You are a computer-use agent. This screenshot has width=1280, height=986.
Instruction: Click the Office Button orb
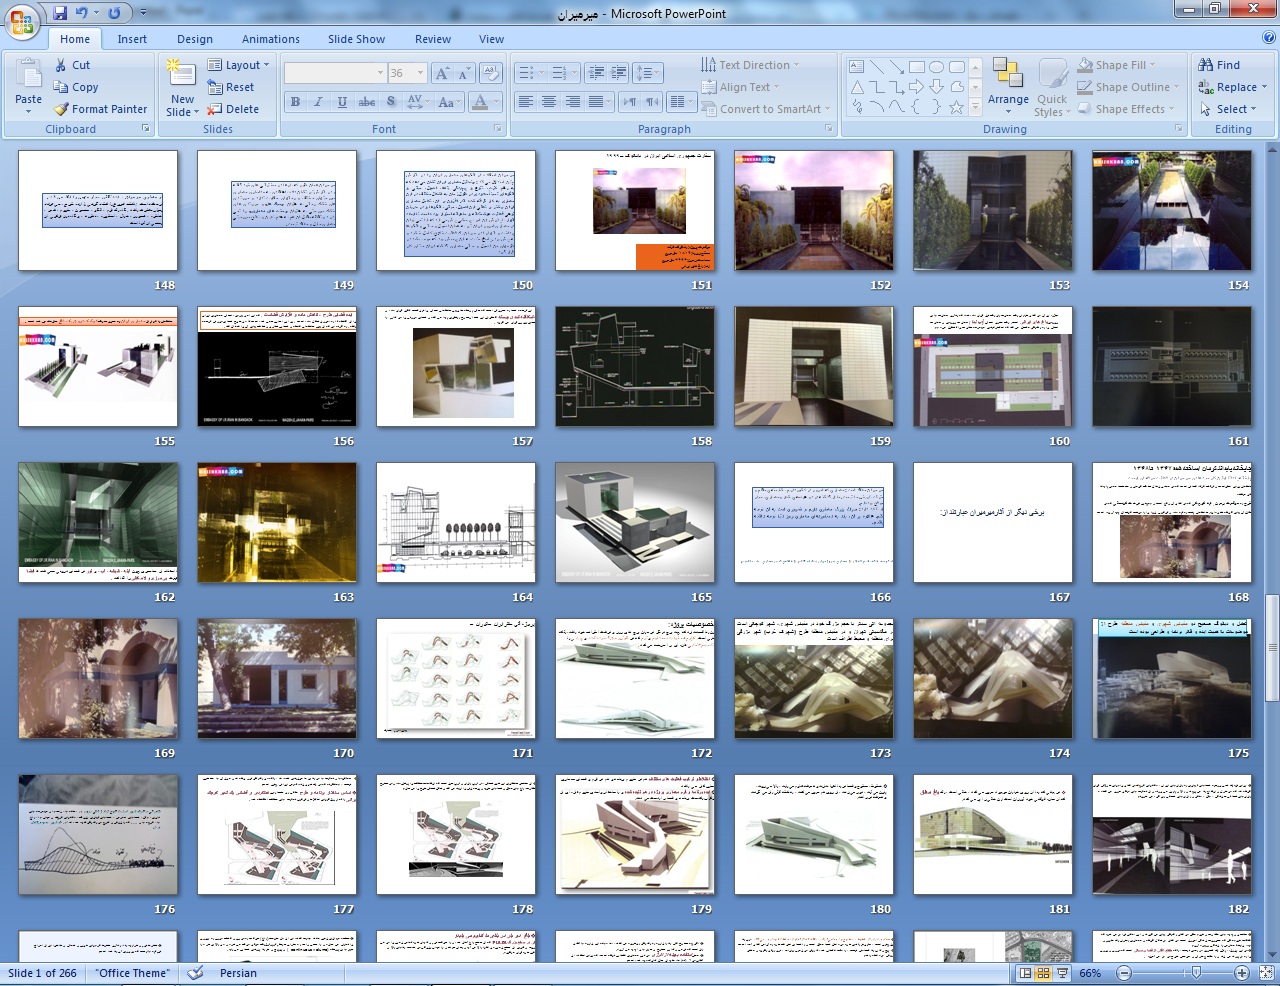point(22,20)
